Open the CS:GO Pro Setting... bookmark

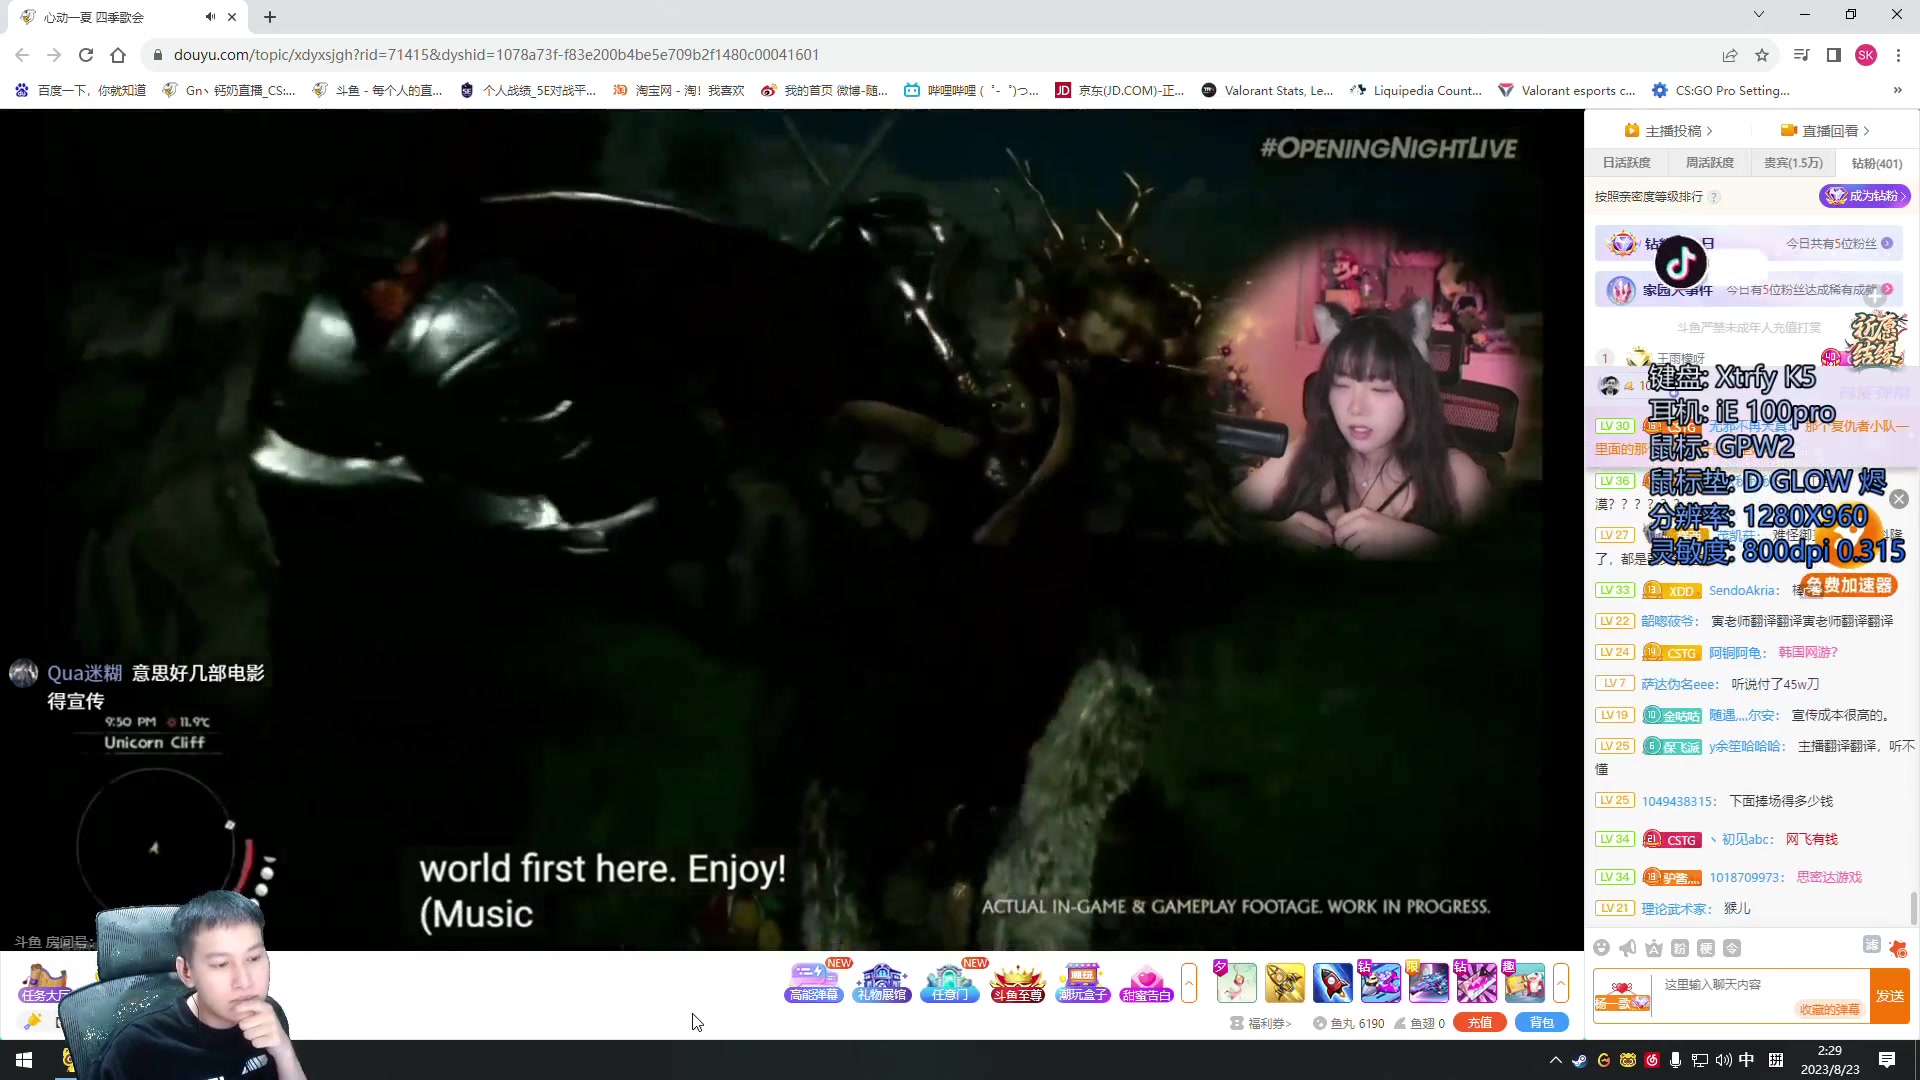coord(1721,90)
